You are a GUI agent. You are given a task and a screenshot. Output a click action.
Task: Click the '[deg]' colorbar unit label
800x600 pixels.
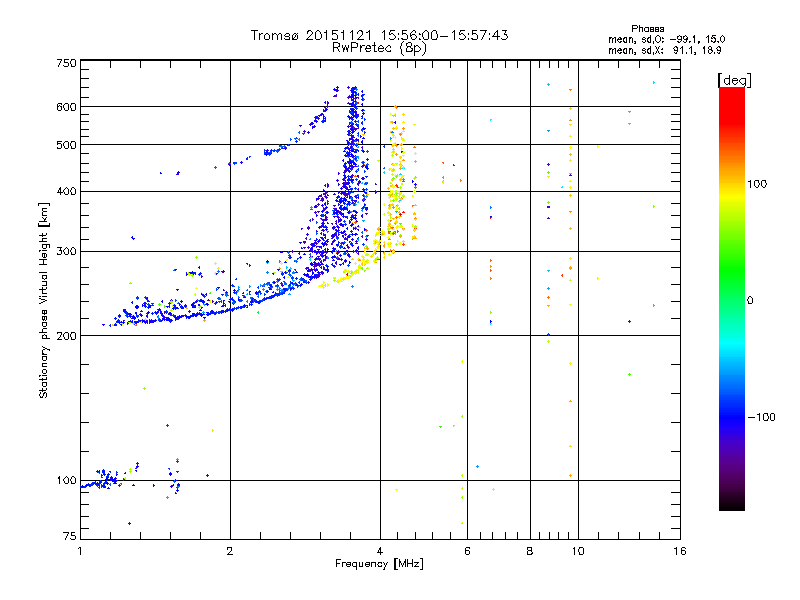(734, 80)
